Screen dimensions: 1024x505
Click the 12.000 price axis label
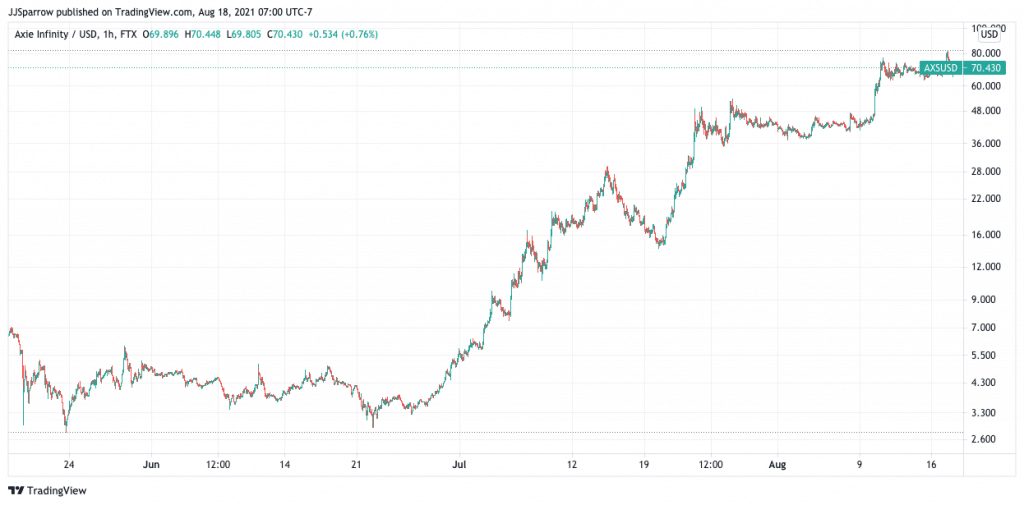985,267
